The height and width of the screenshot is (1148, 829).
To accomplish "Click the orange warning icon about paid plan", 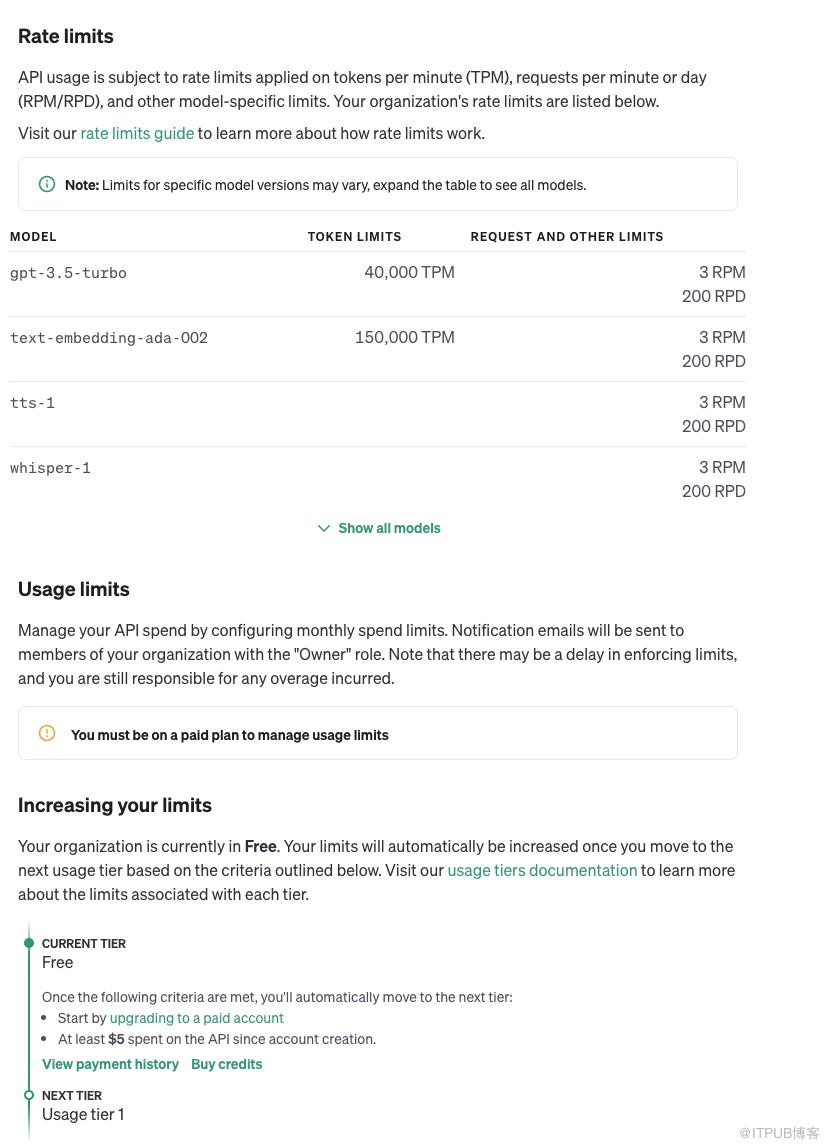I will 47,733.
